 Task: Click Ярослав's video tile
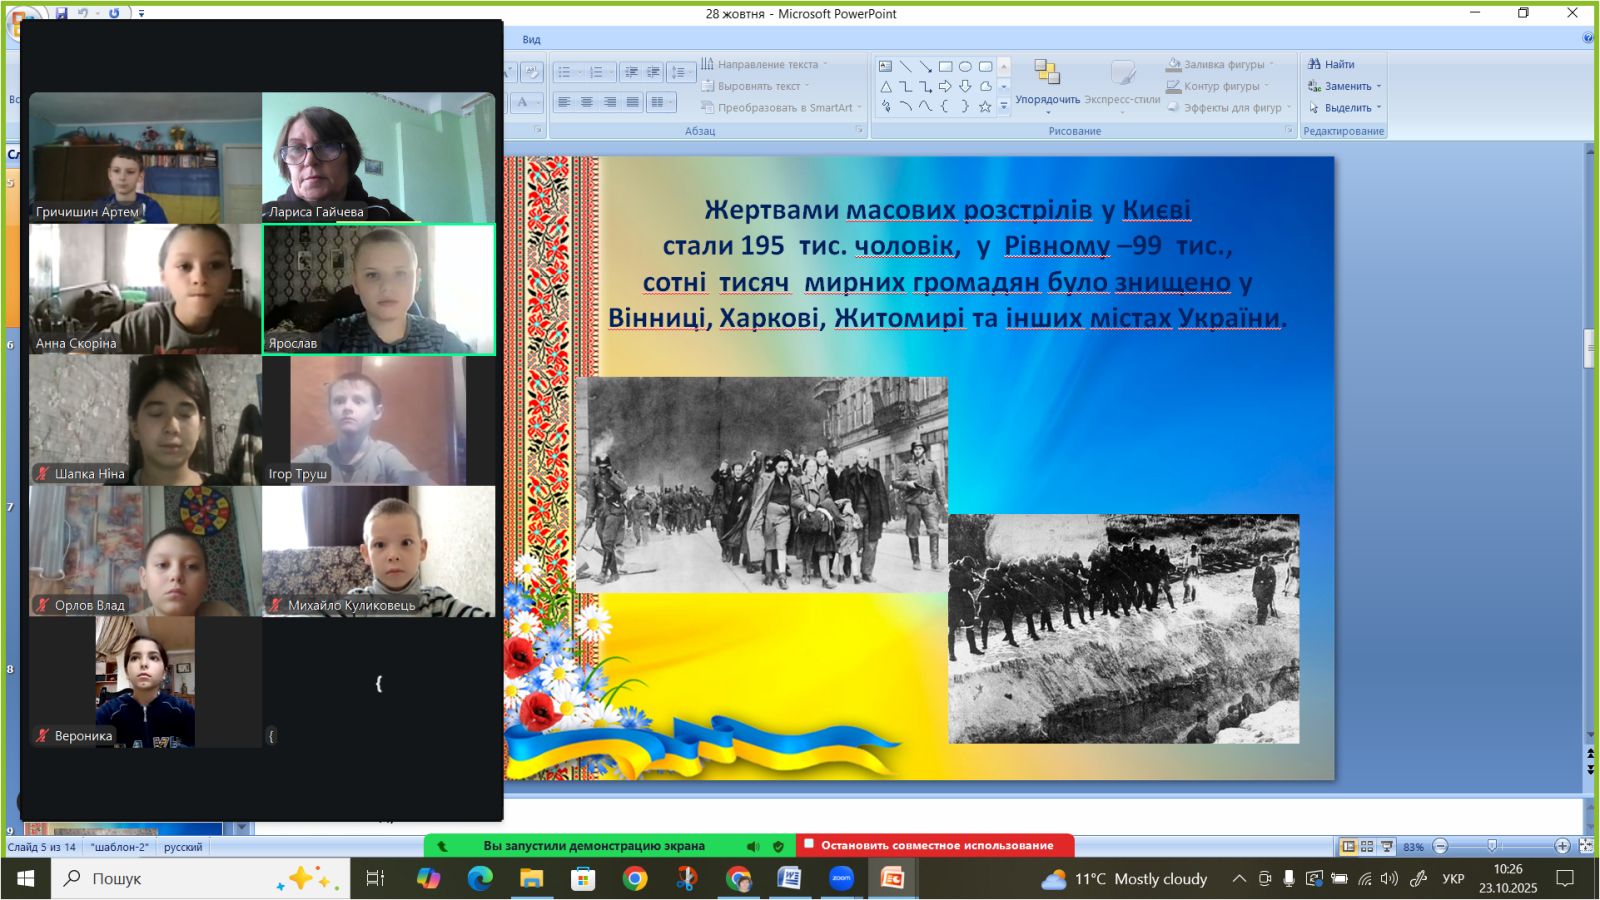378,289
